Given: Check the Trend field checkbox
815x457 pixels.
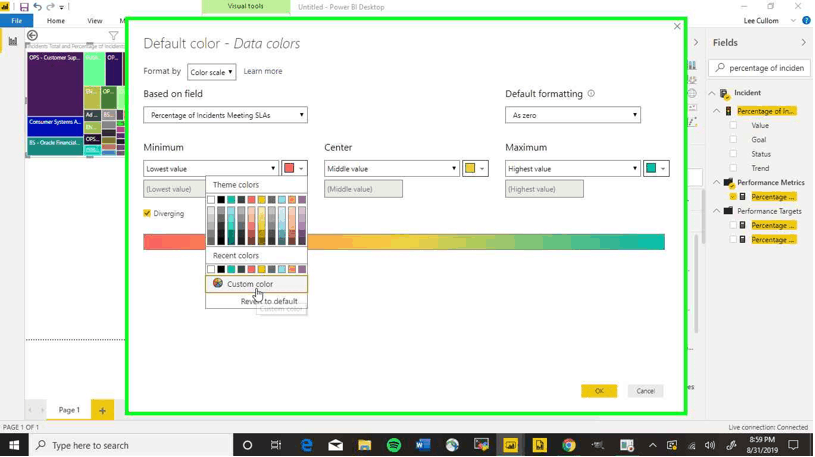Looking at the screenshot, I should click(733, 169).
